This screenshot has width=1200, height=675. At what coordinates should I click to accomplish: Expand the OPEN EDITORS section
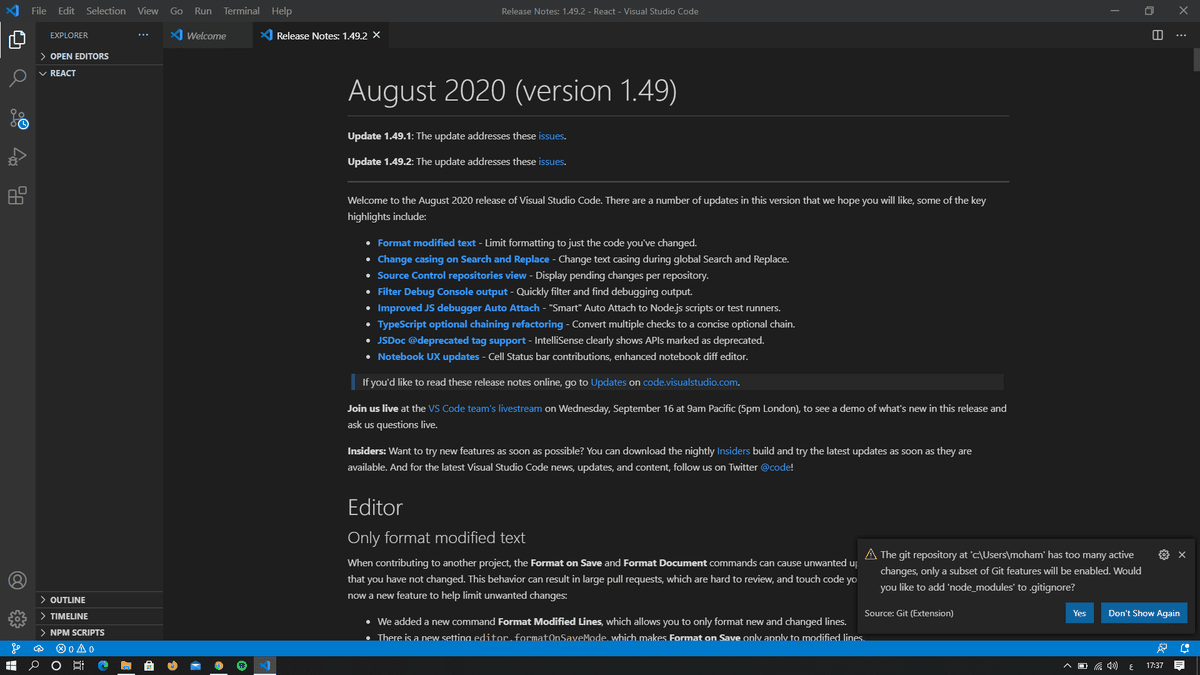click(78, 56)
